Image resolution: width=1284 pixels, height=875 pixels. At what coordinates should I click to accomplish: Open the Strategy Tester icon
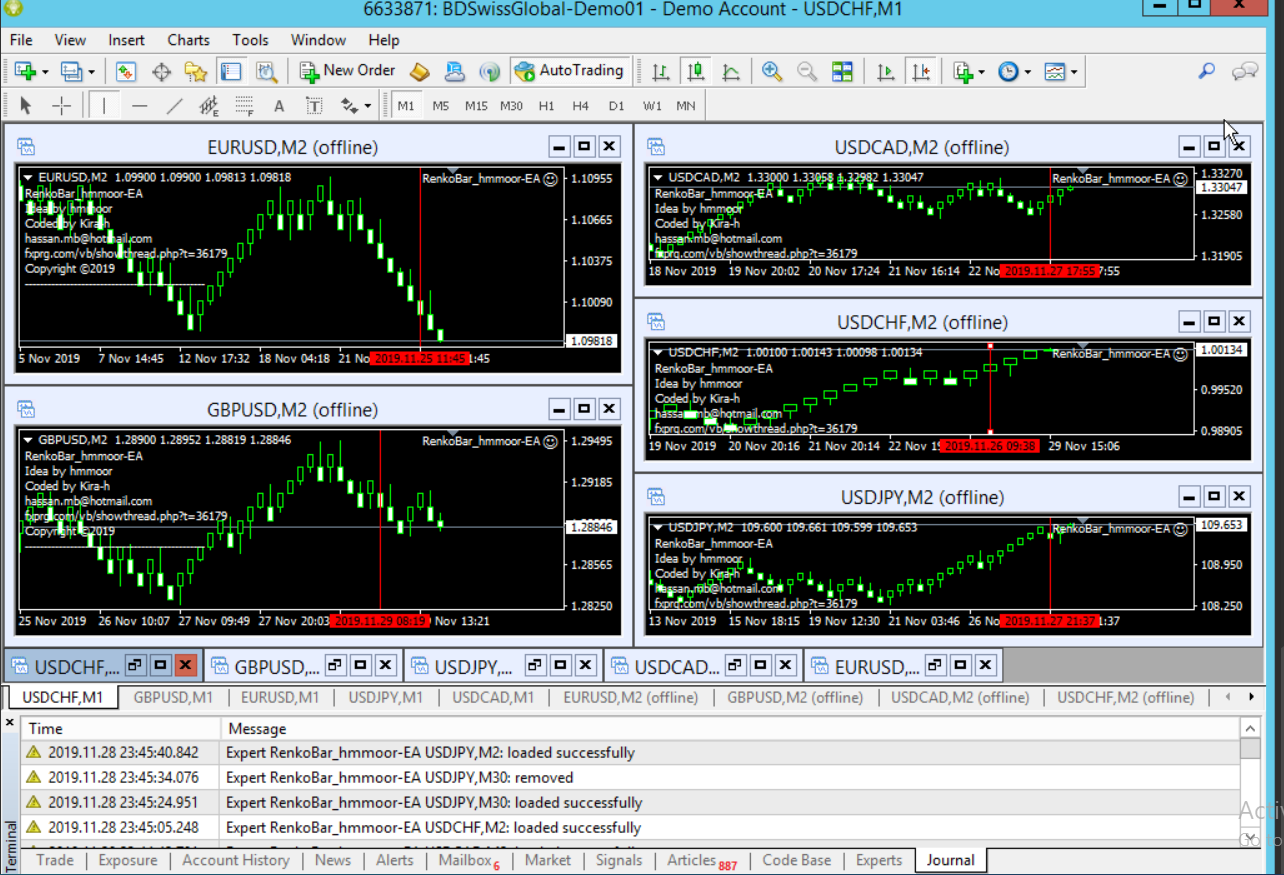266,71
